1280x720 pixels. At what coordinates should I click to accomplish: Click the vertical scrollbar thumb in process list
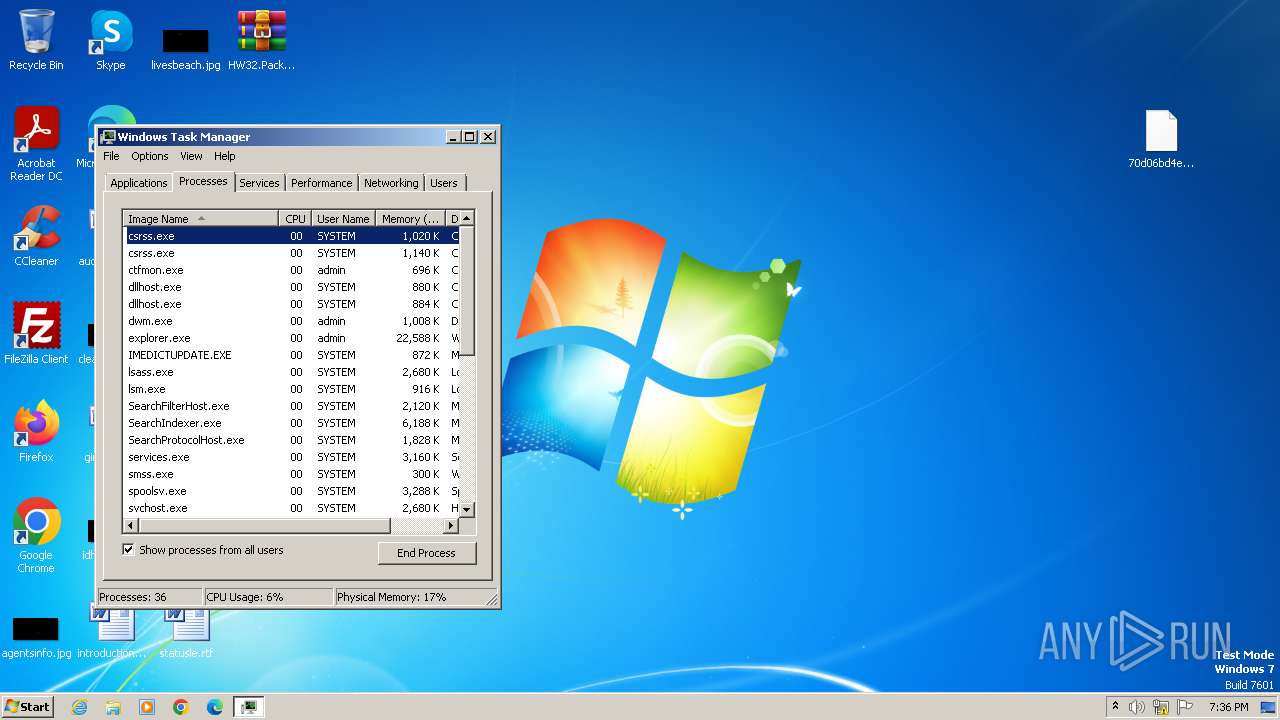[466, 291]
